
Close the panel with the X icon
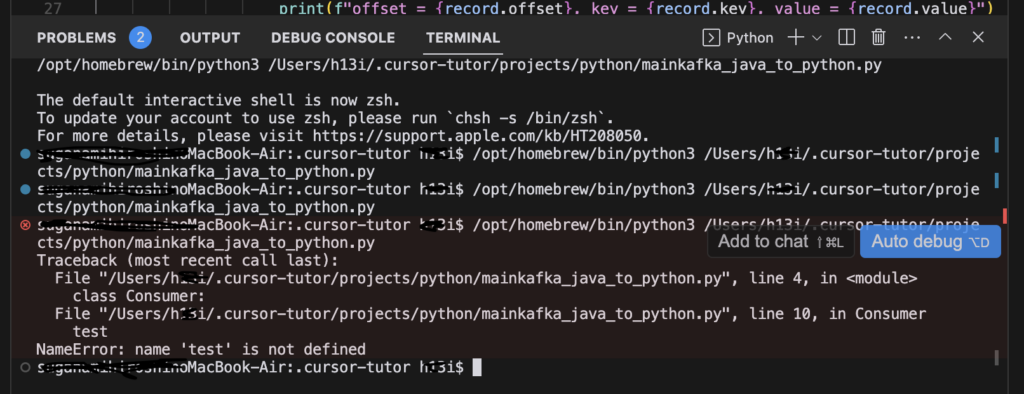[978, 38]
